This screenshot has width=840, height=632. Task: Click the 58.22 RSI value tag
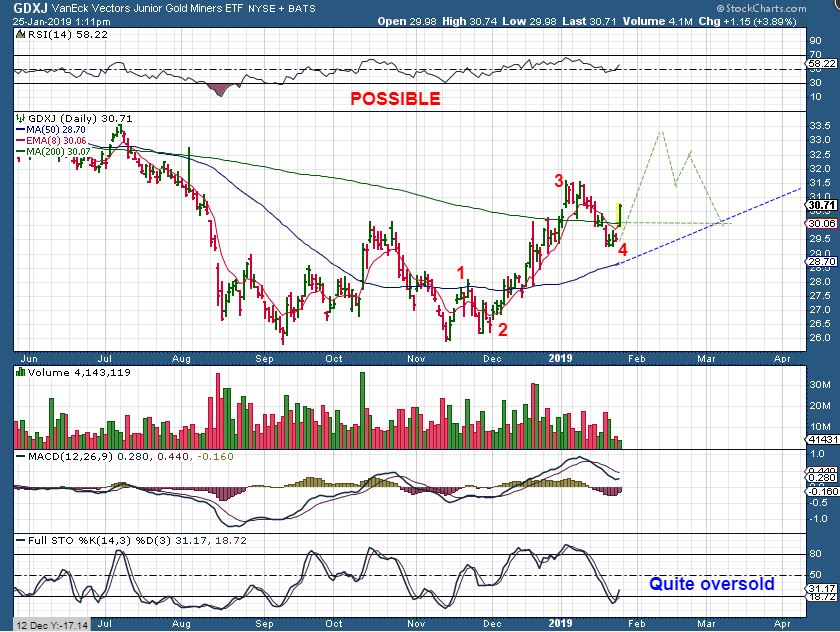[x=822, y=63]
